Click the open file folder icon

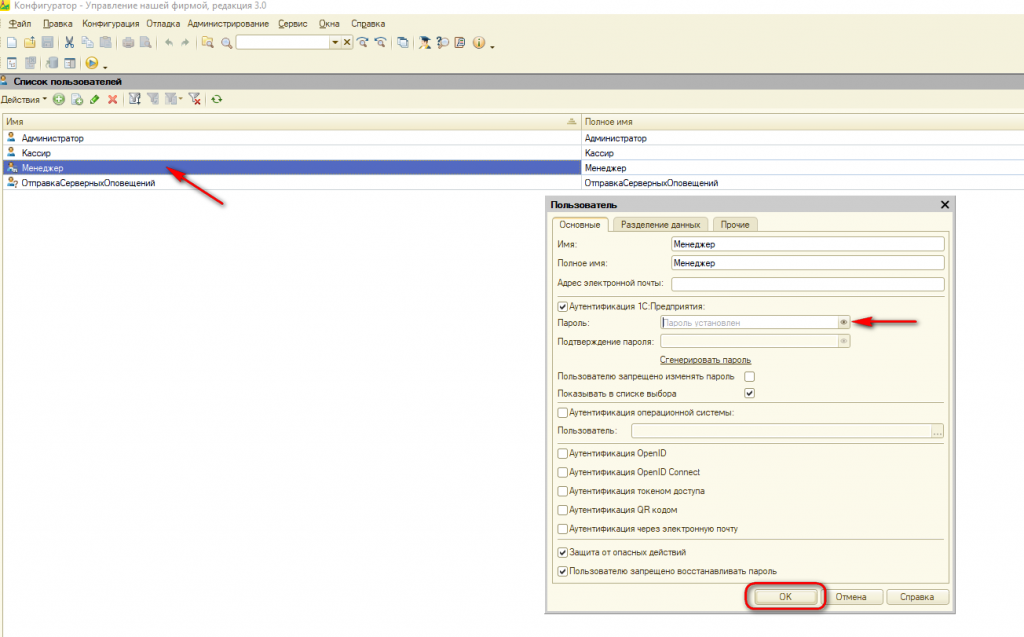[x=29, y=42]
